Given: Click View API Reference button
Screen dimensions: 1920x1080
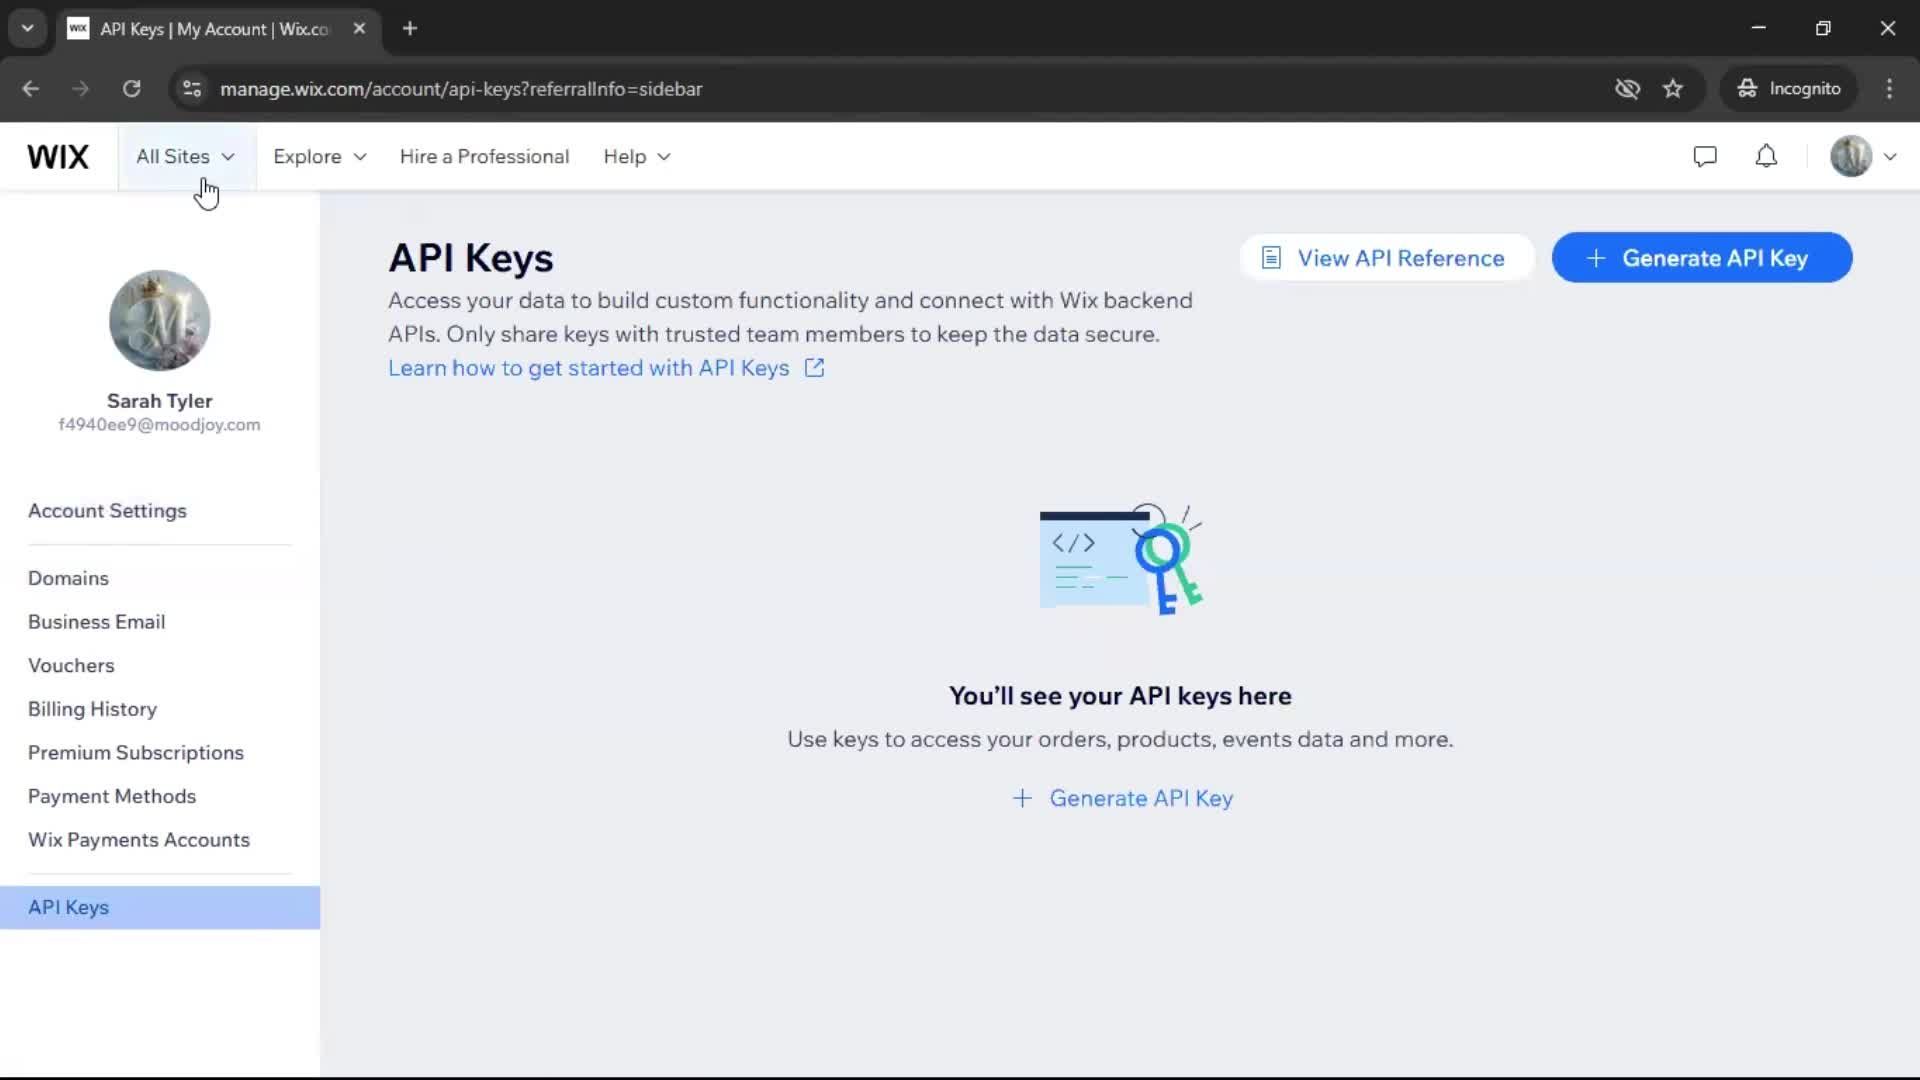Looking at the screenshot, I should click(1386, 258).
